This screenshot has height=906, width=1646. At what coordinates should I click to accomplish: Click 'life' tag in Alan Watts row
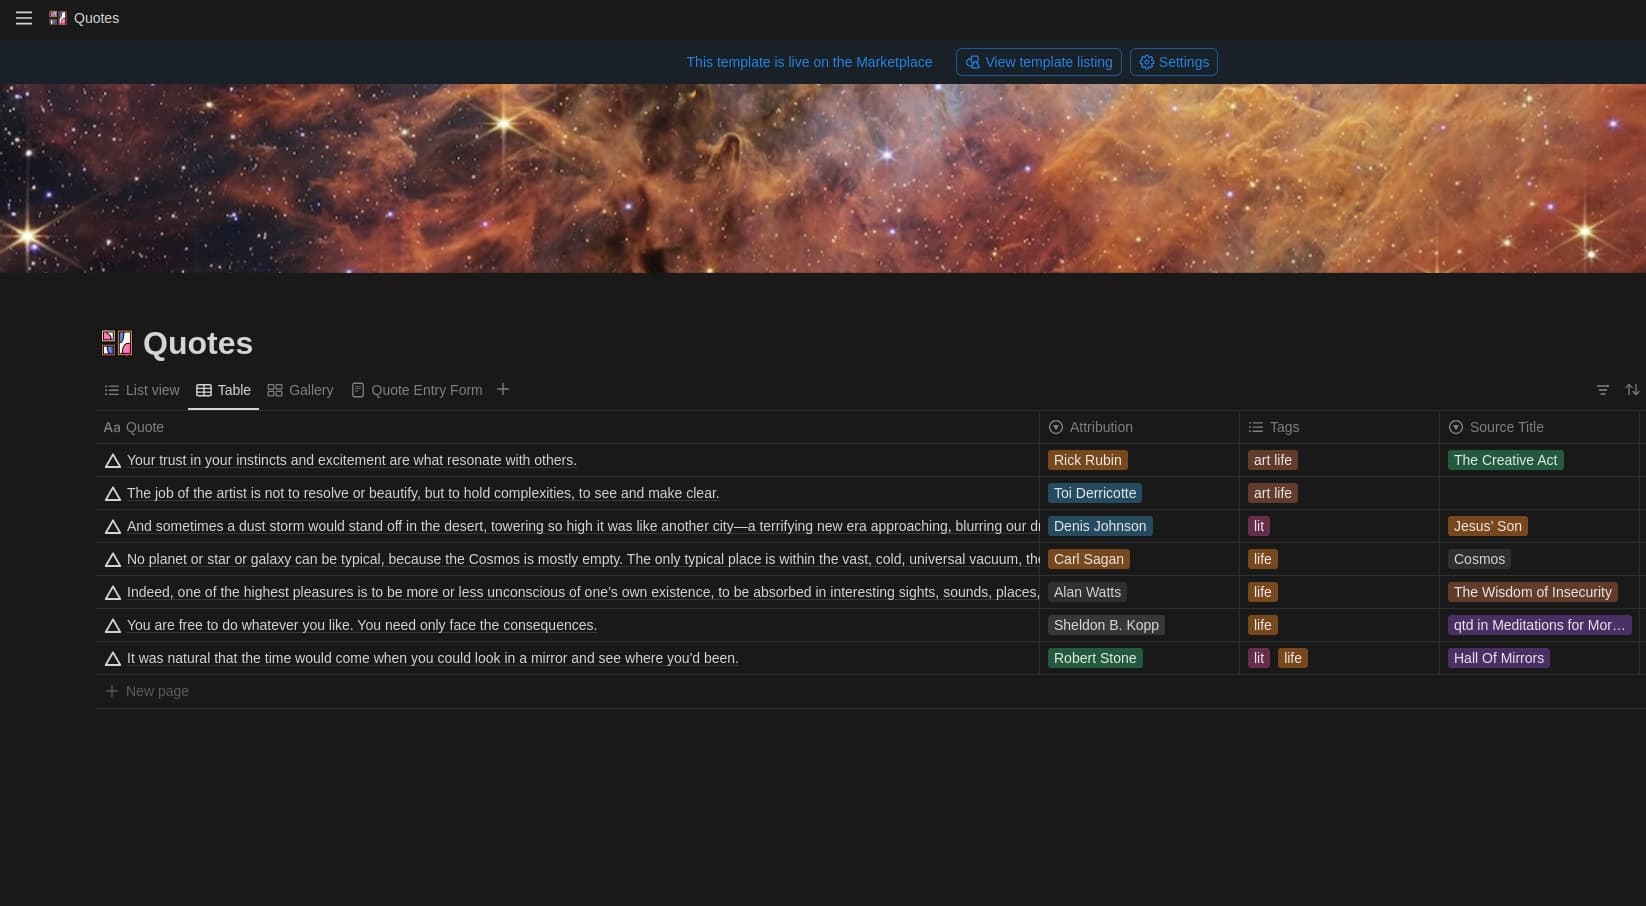pos(1263,592)
